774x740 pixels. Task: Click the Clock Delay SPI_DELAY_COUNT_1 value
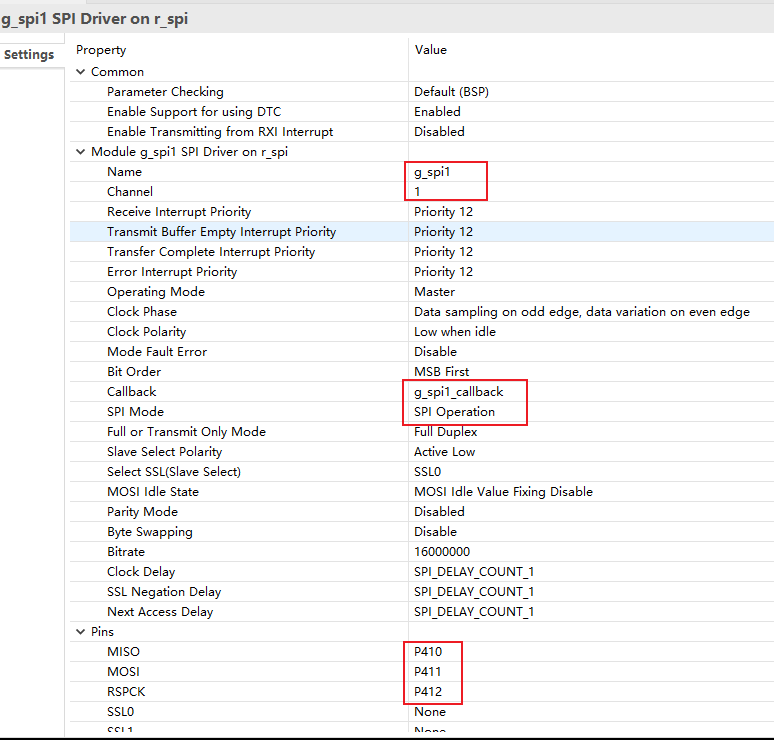(x=474, y=572)
